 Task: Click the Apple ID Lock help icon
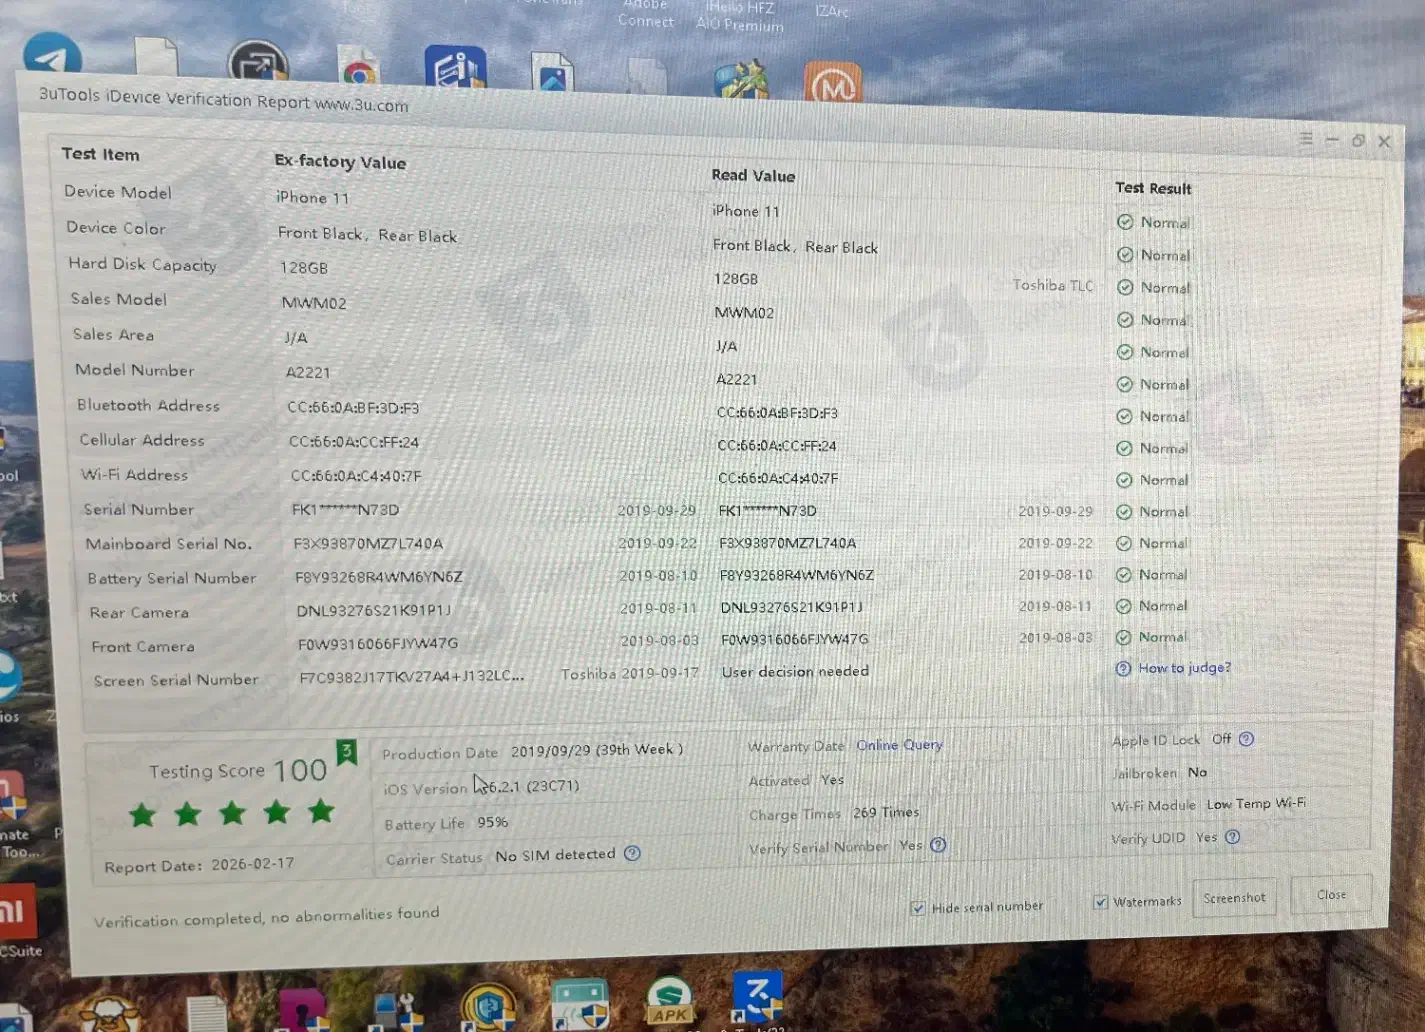[1246, 739]
